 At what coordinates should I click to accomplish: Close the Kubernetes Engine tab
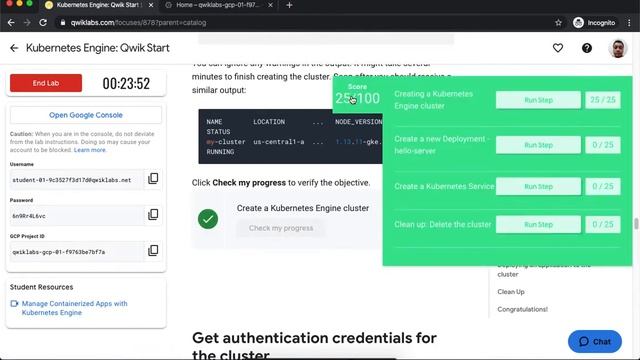(x=151, y=5)
